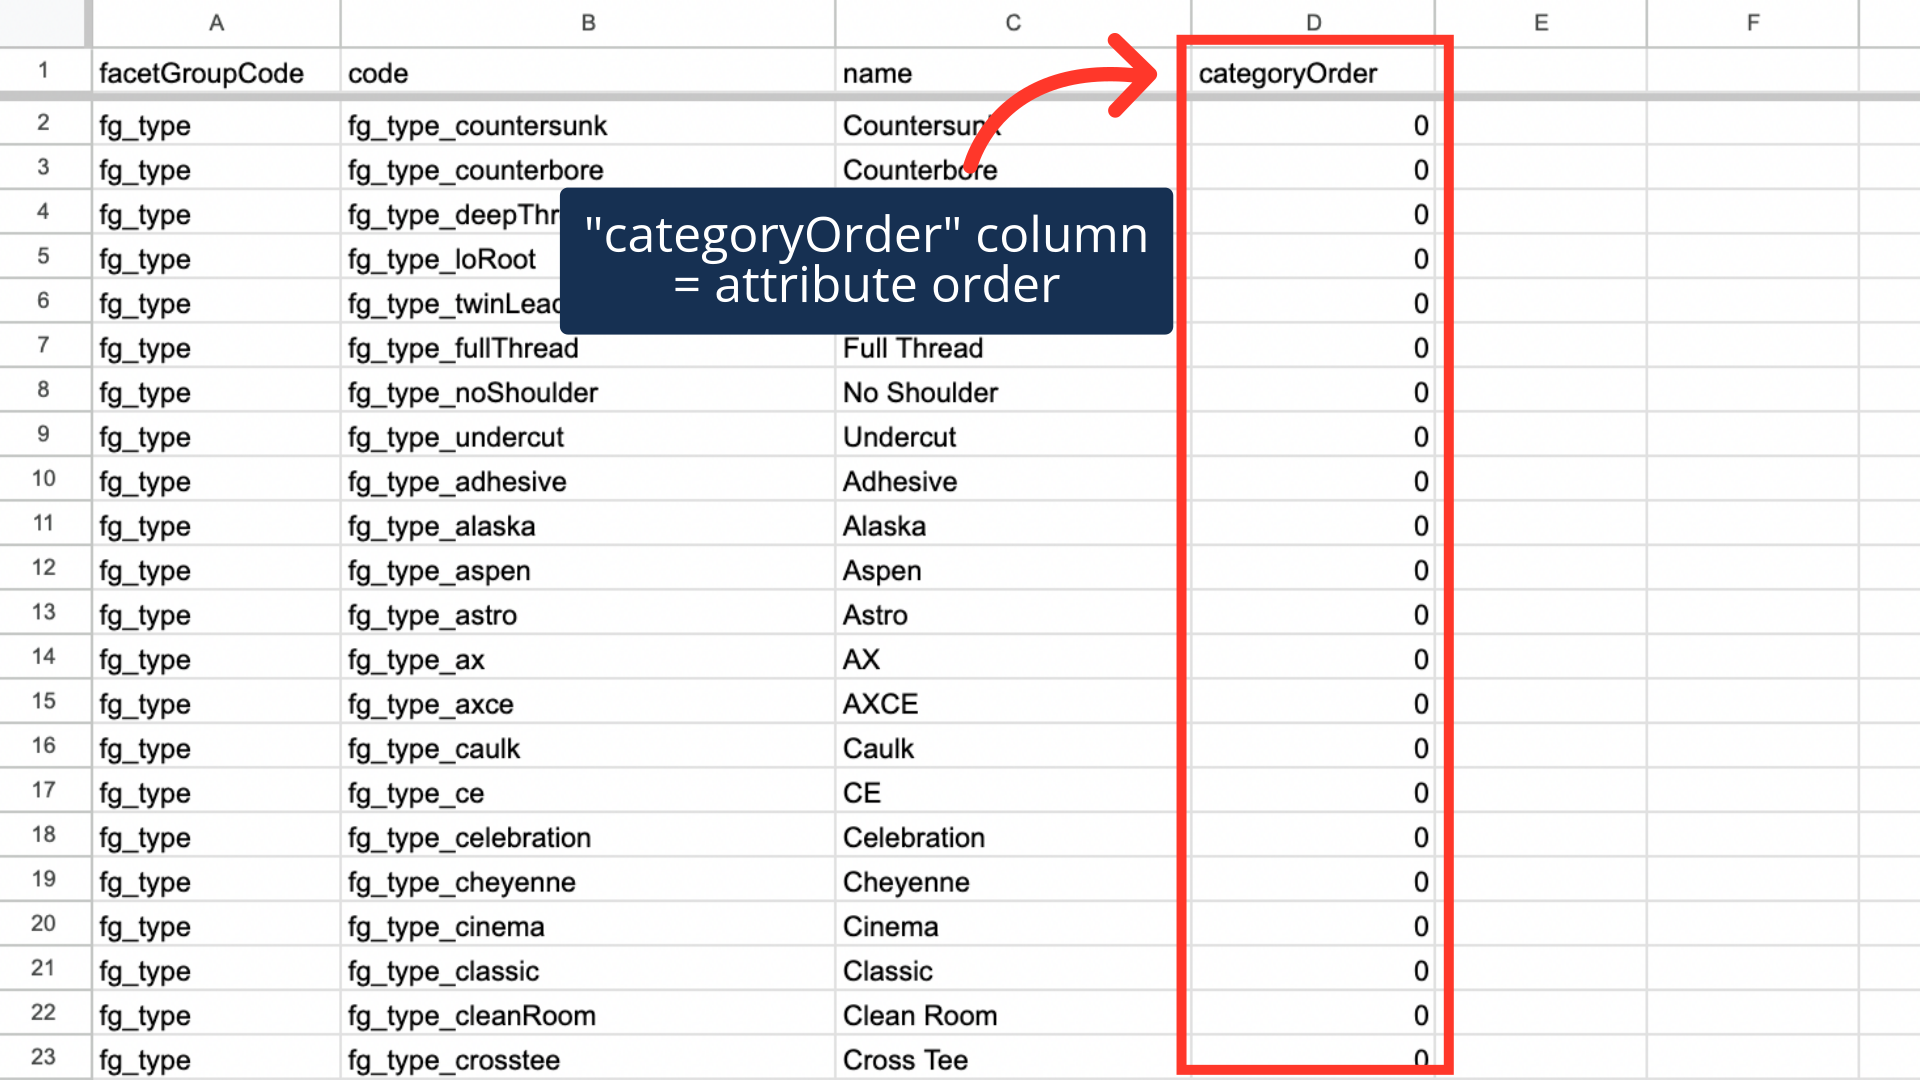1920x1080 pixels.
Task: Select the Cross Tee name cell
Action: pyautogui.click(x=905, y=1060)
